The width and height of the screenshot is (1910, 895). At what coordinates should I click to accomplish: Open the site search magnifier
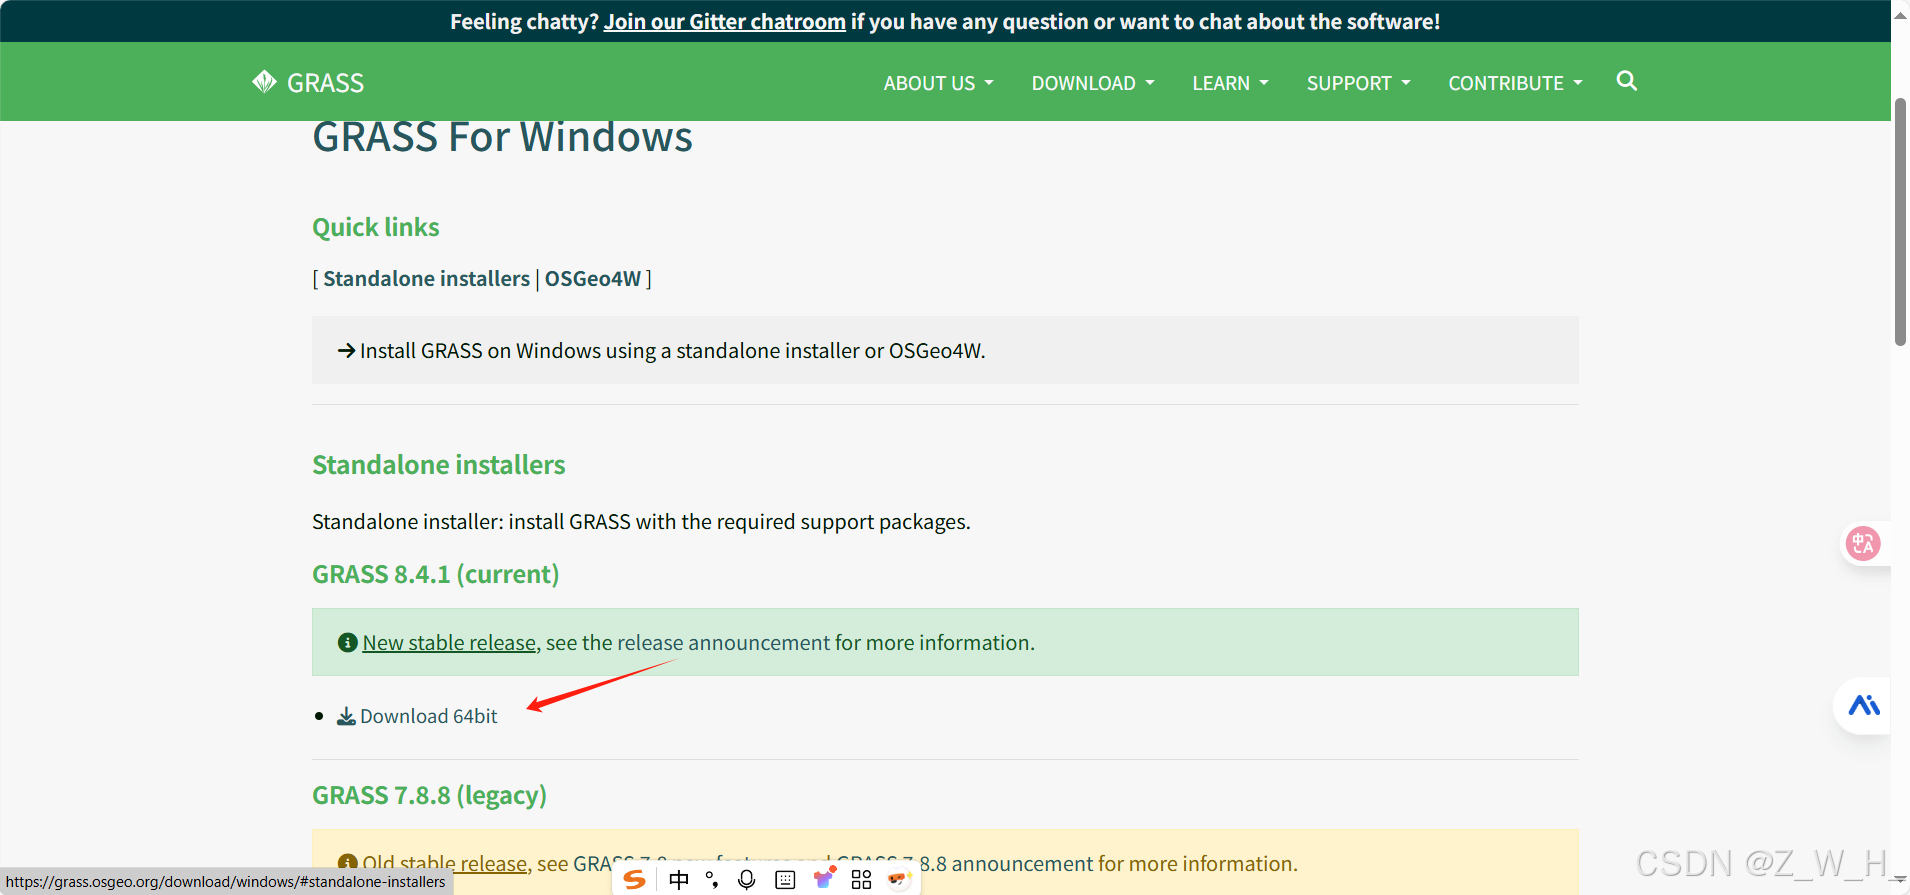tap(1627, 81)
